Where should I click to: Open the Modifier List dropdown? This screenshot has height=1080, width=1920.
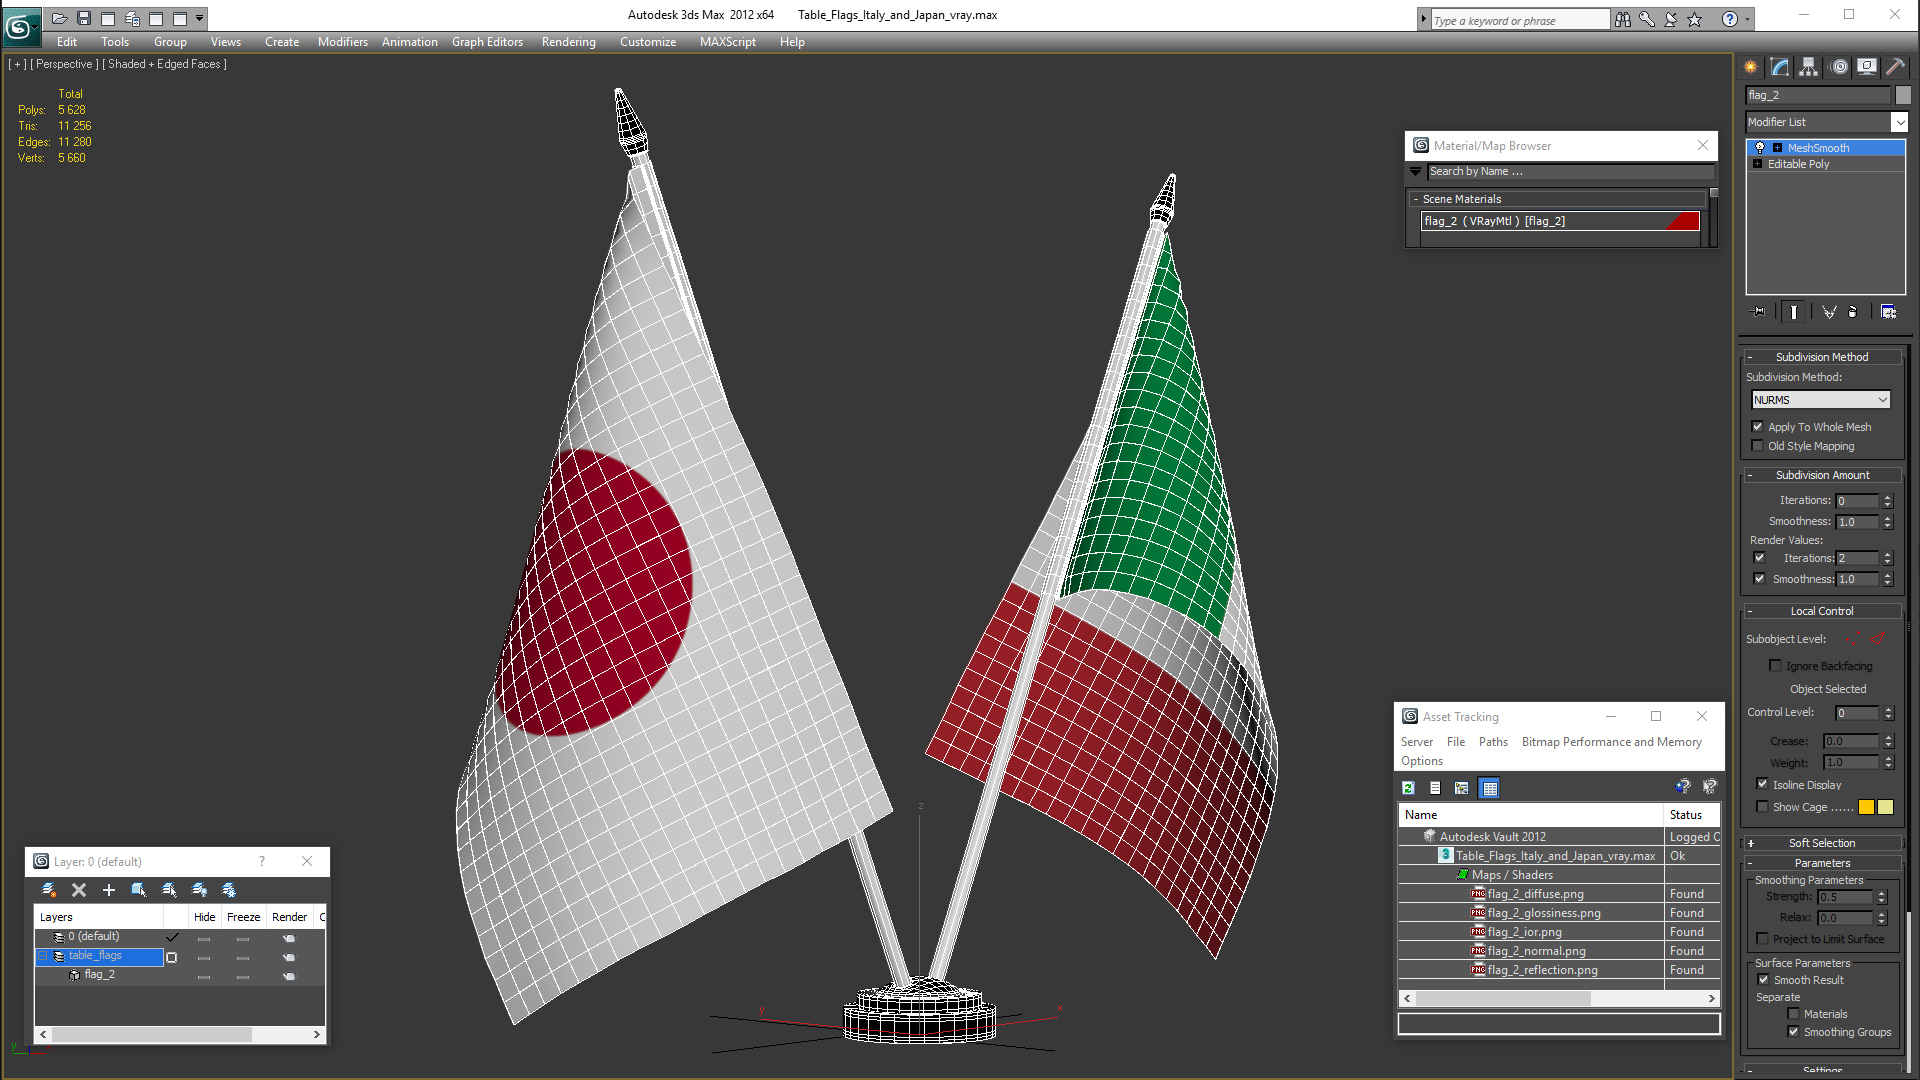(x=1899, y=122)
